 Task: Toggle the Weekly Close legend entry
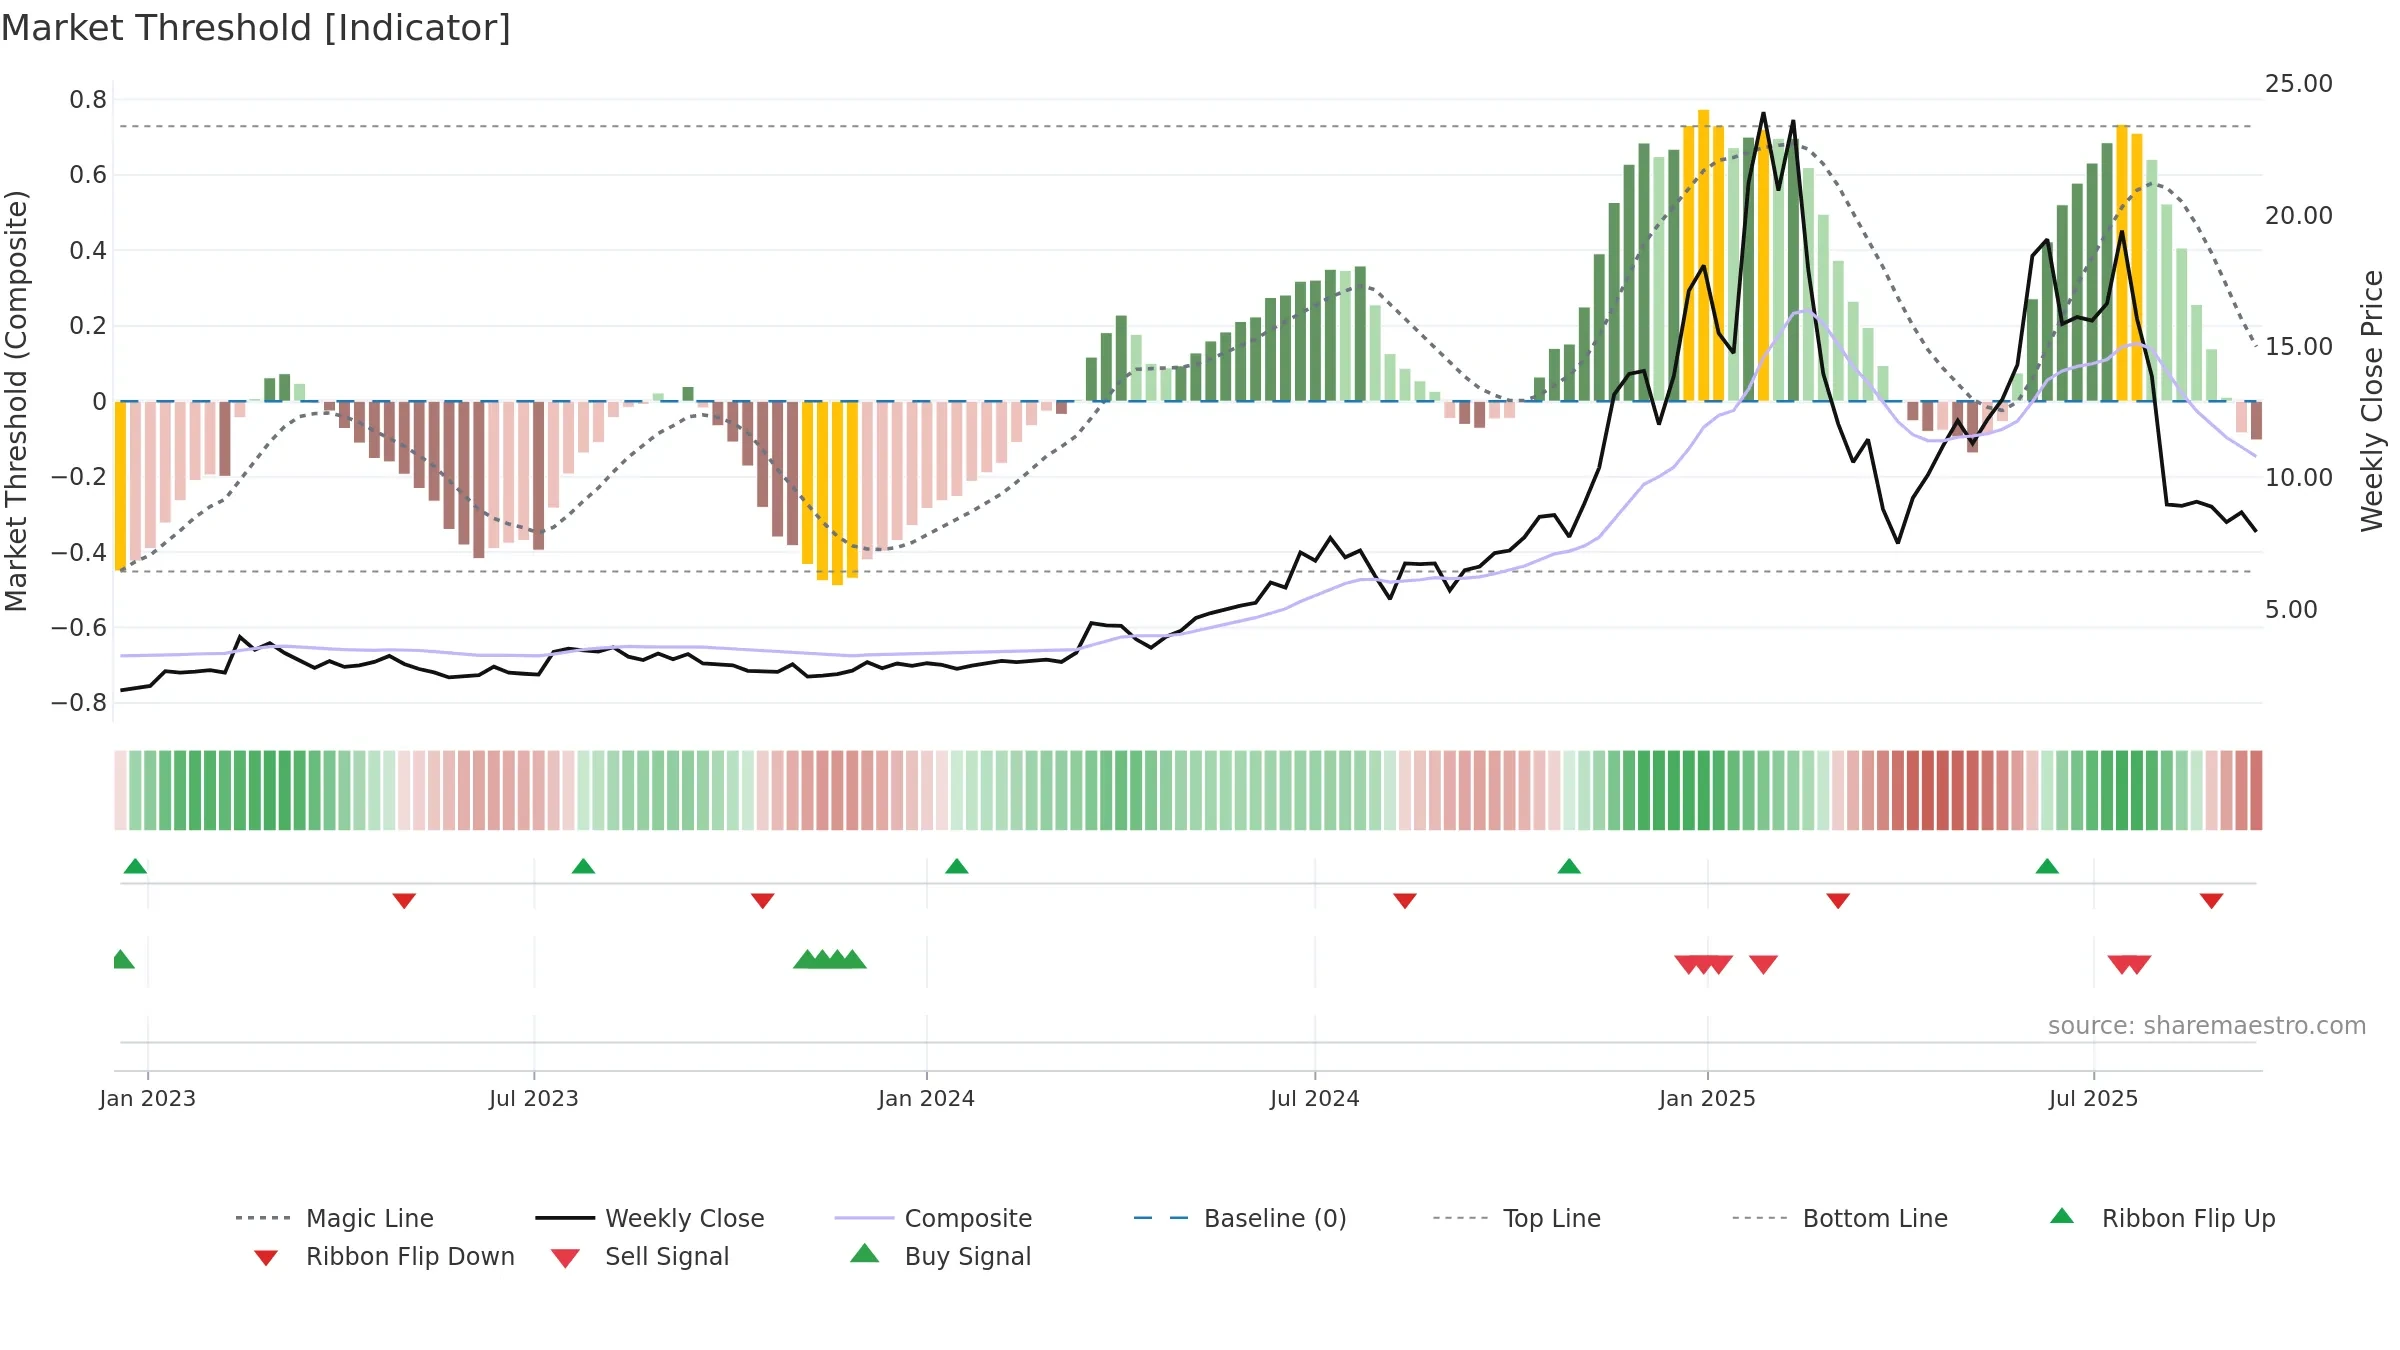(x=650, y=1218)
